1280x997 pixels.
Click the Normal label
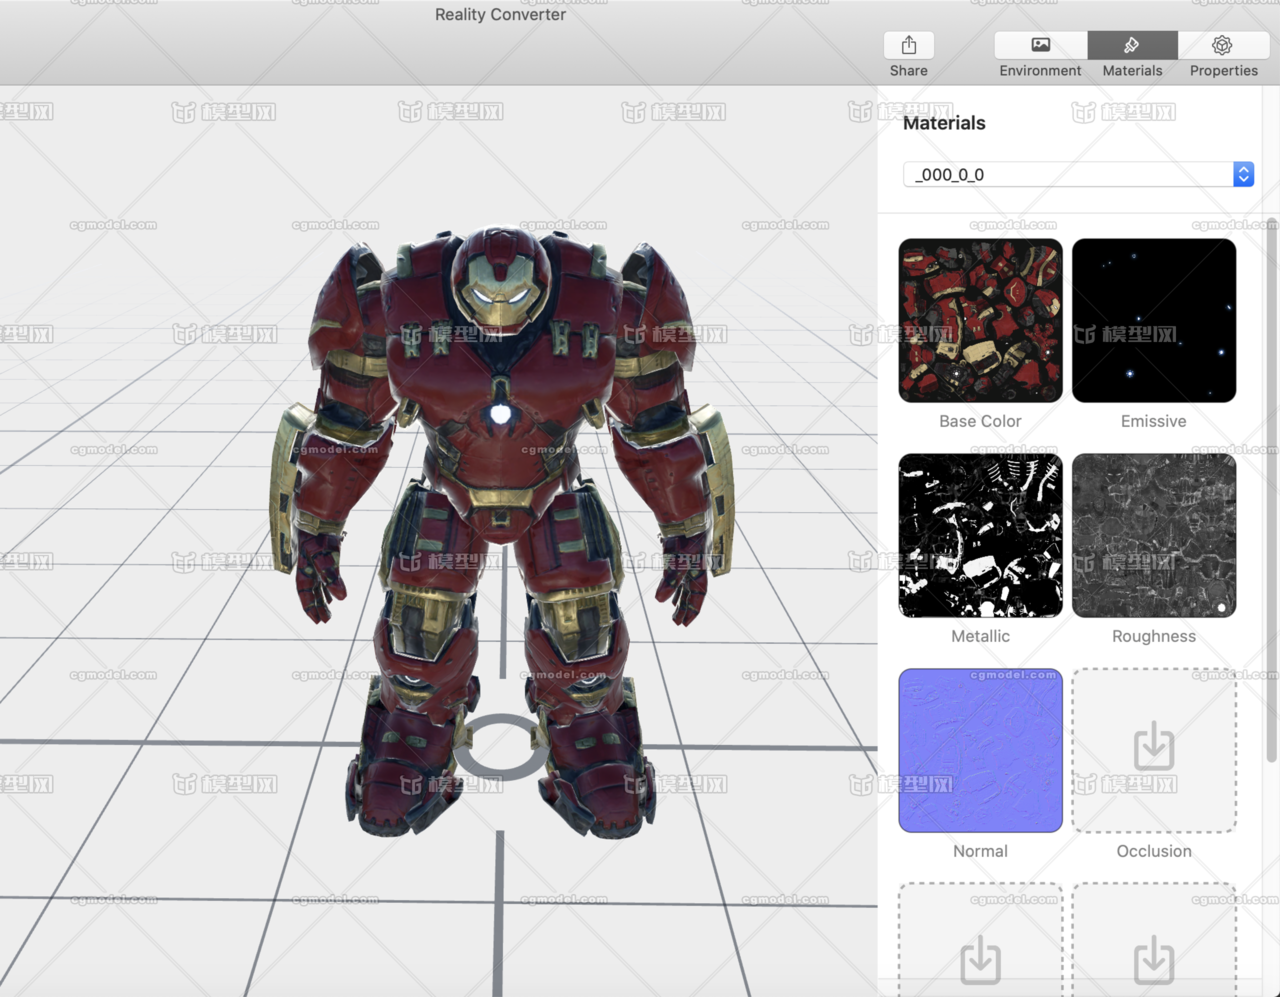coord(980,851)
